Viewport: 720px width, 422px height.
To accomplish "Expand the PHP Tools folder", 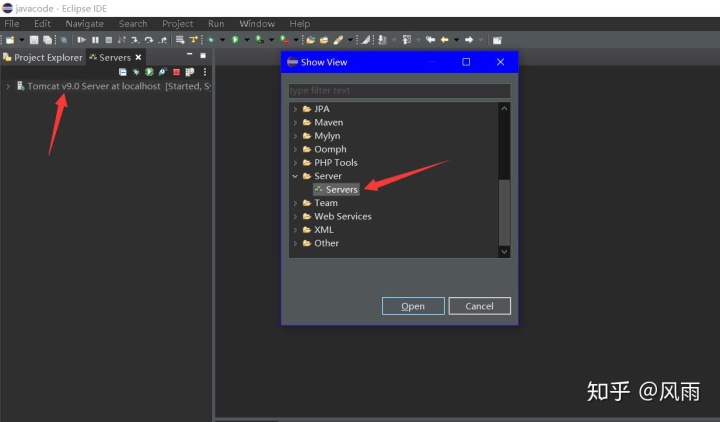I will pyautogui.click(x=295, y=163).
